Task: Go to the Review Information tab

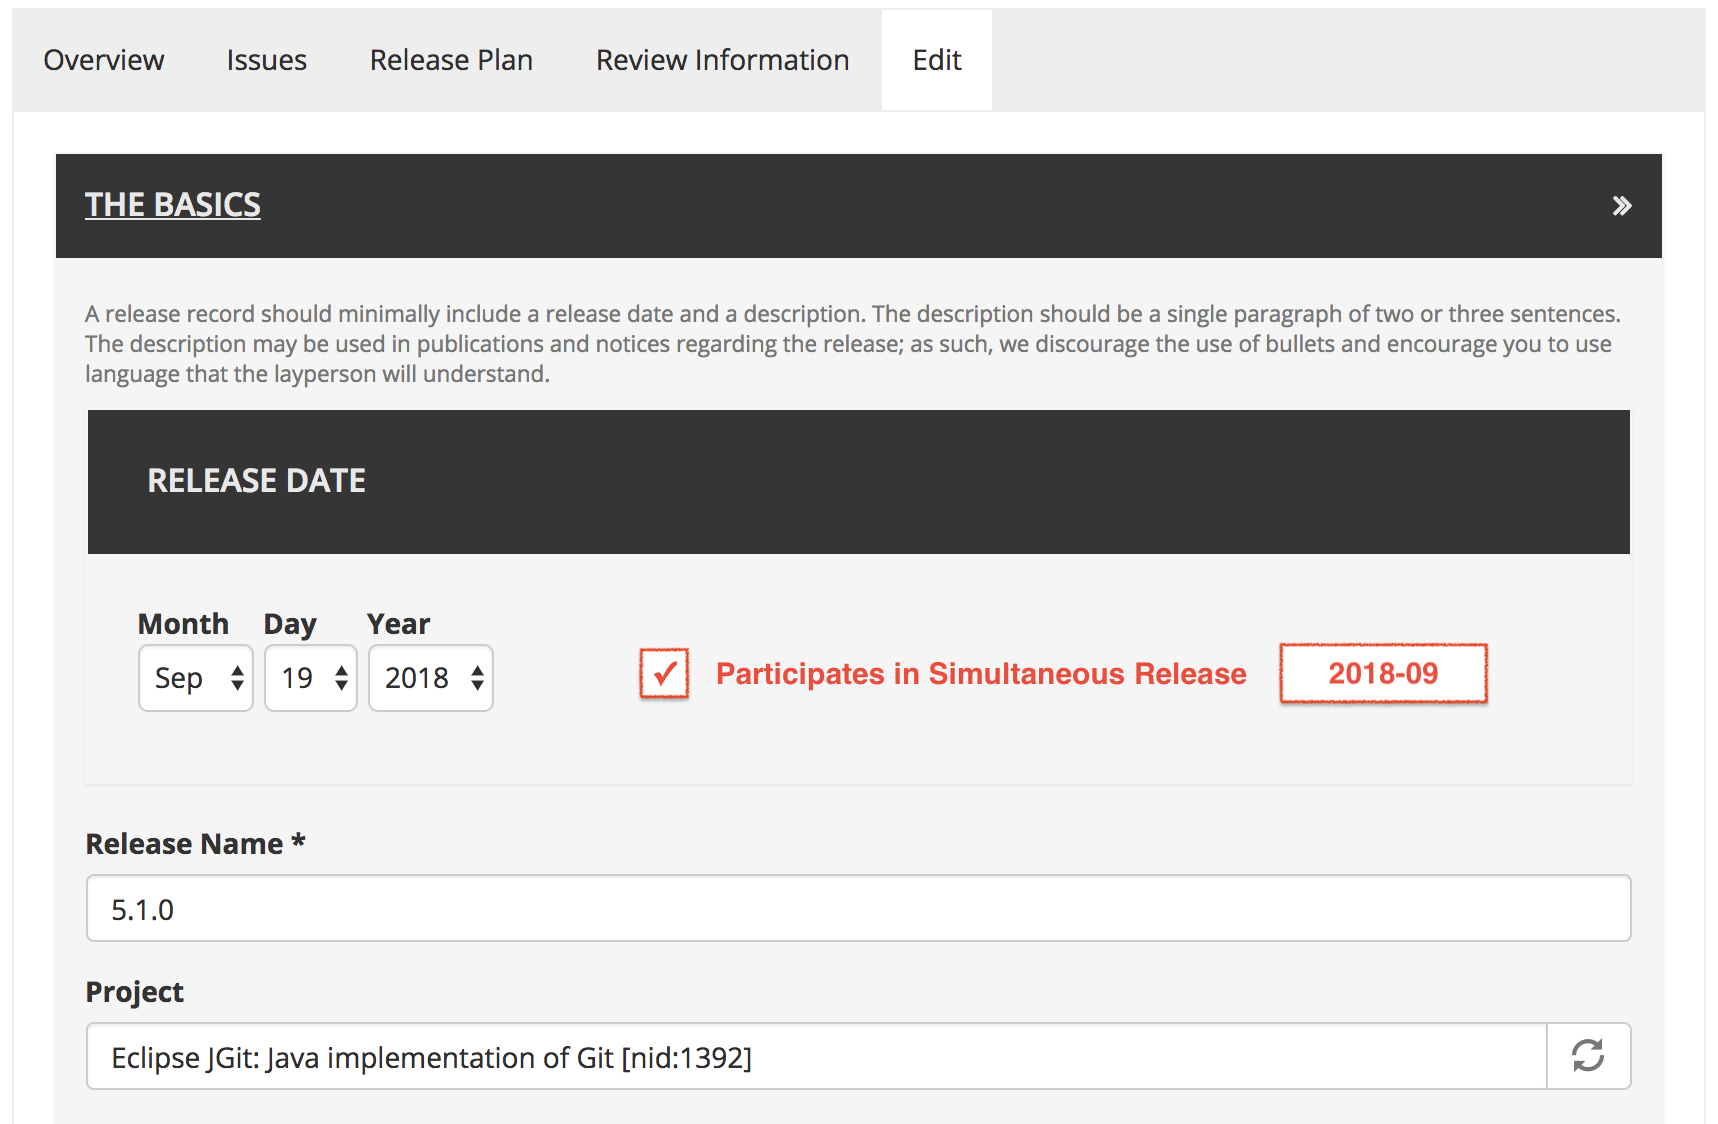Action: tap(722, 60)
